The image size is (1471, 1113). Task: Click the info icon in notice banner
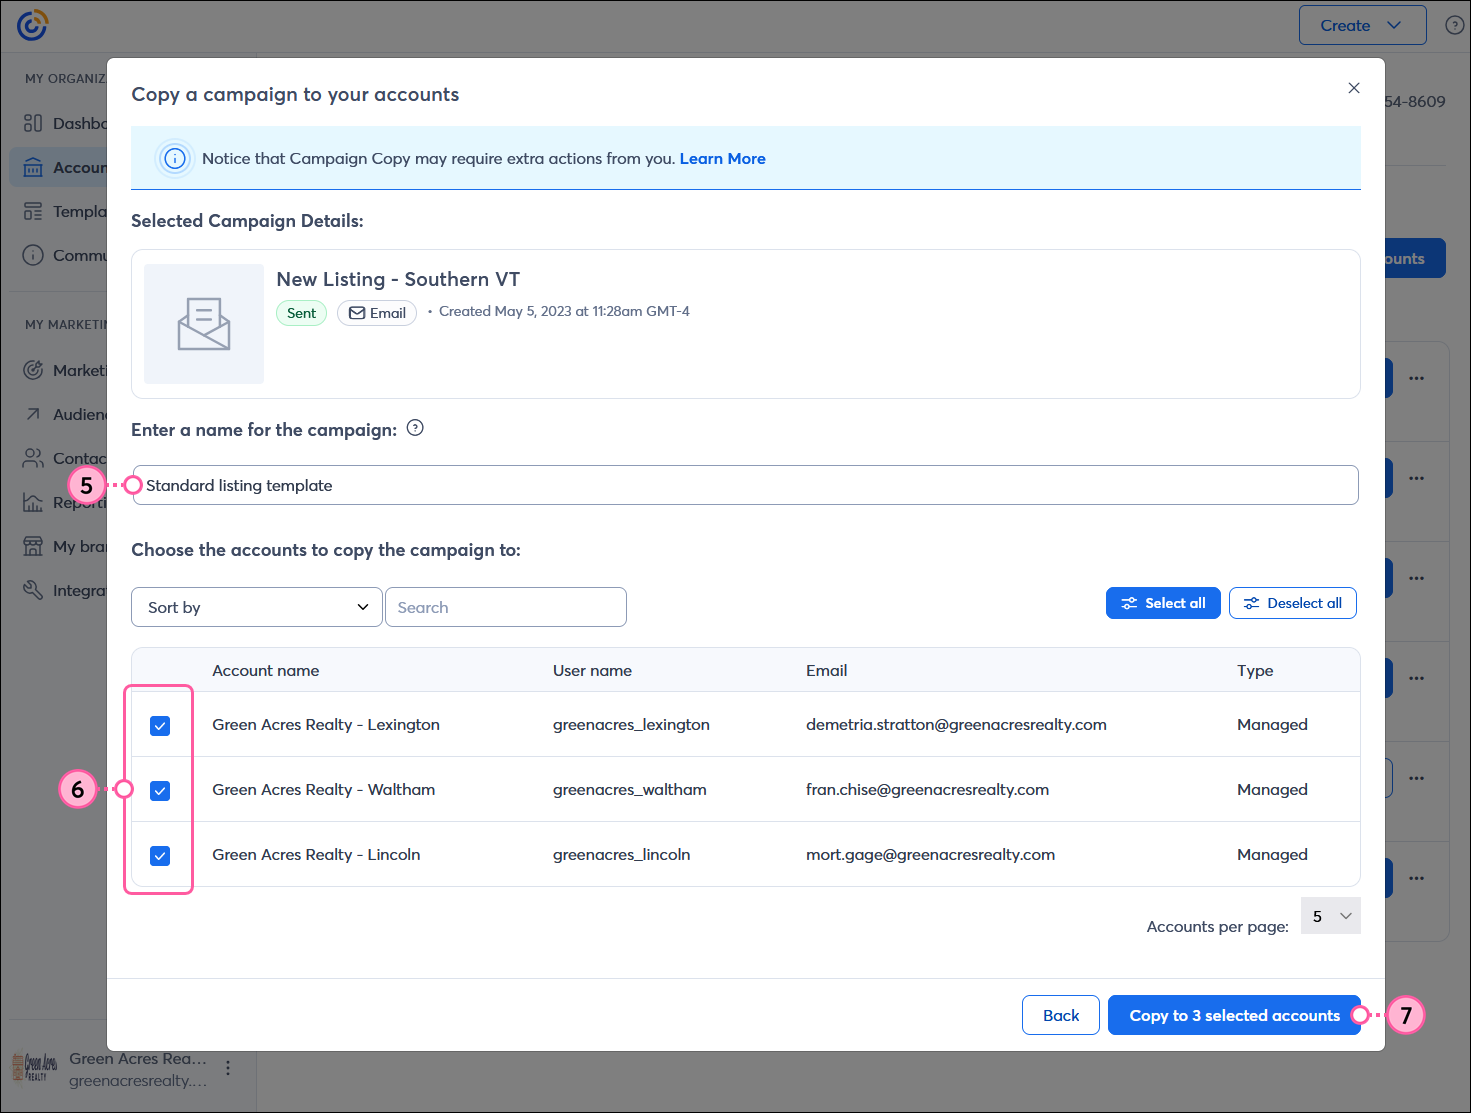point(175,158)
